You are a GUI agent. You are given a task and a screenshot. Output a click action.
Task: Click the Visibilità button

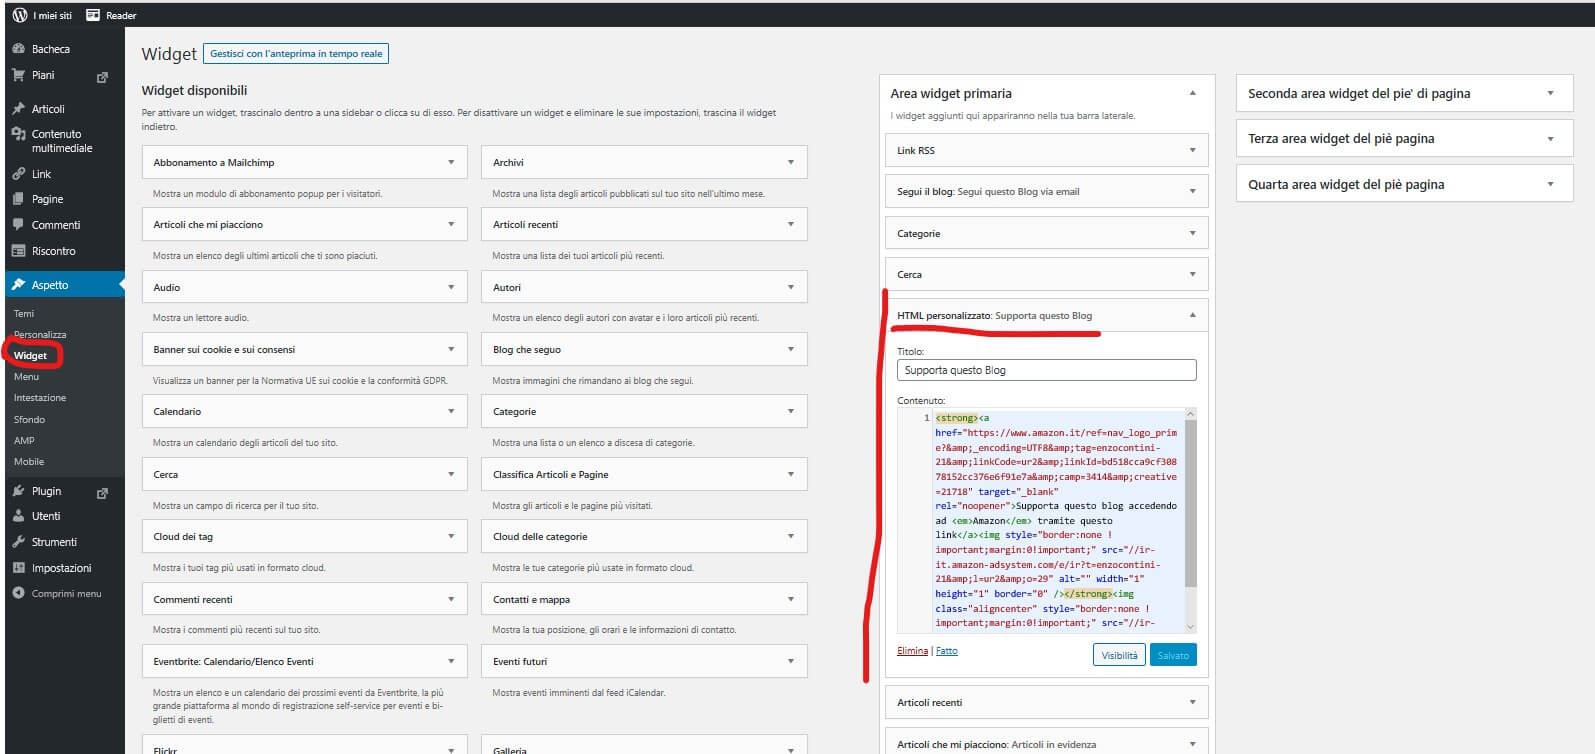(1119, 655)
